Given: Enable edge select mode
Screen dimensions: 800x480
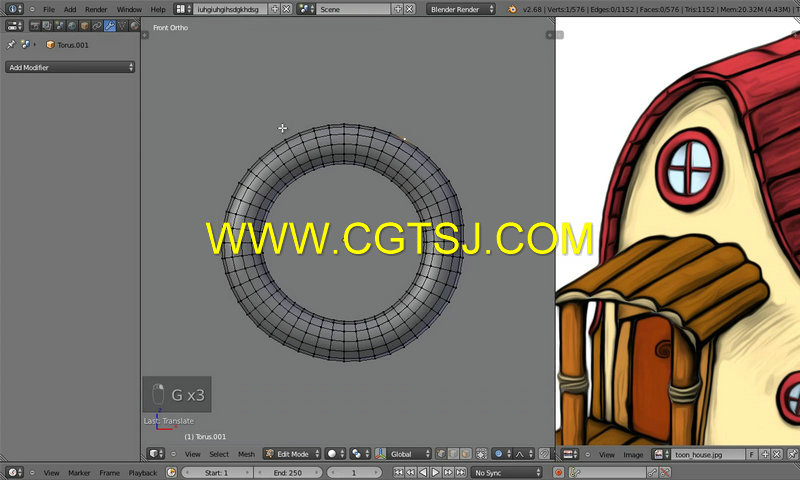Looking at the screenshot, I should point(453,453).
